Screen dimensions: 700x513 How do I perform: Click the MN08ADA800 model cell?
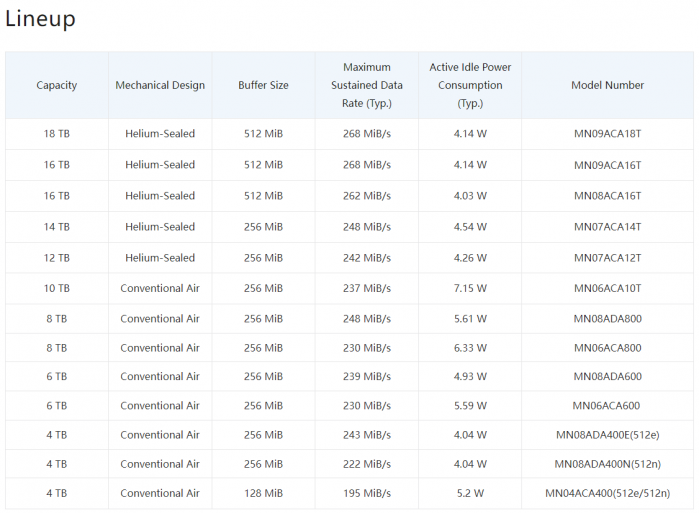tap(608, 319)
